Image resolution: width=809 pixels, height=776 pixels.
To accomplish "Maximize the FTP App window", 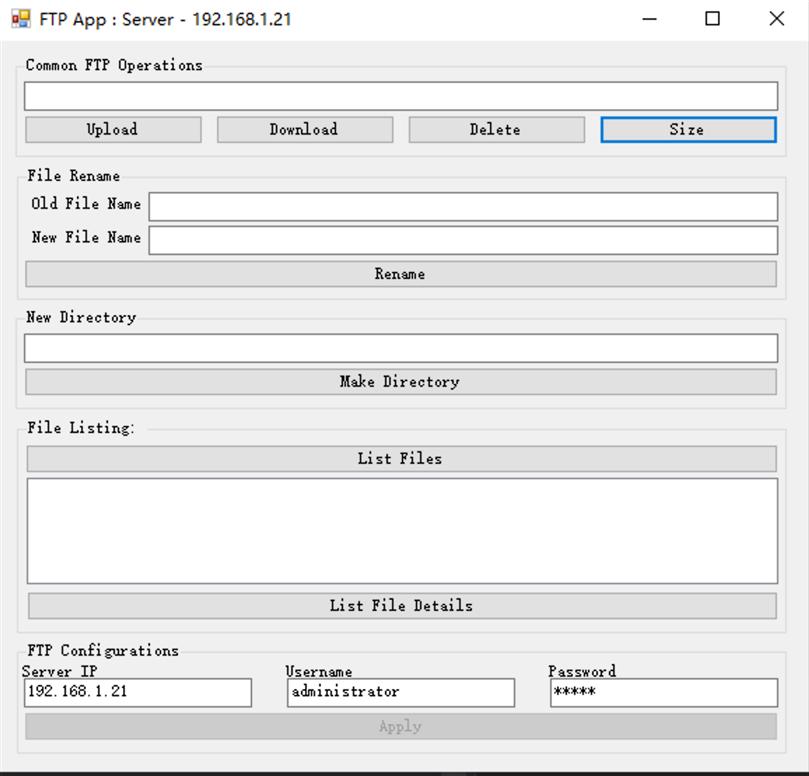I will click(713, 19).
